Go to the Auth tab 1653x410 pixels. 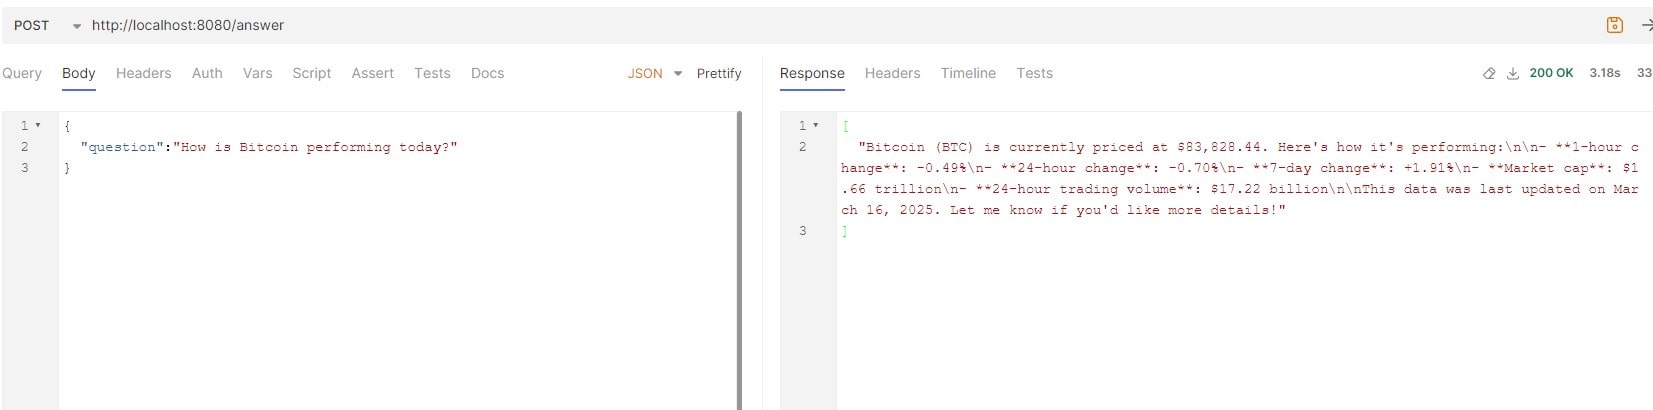(207, 73)
